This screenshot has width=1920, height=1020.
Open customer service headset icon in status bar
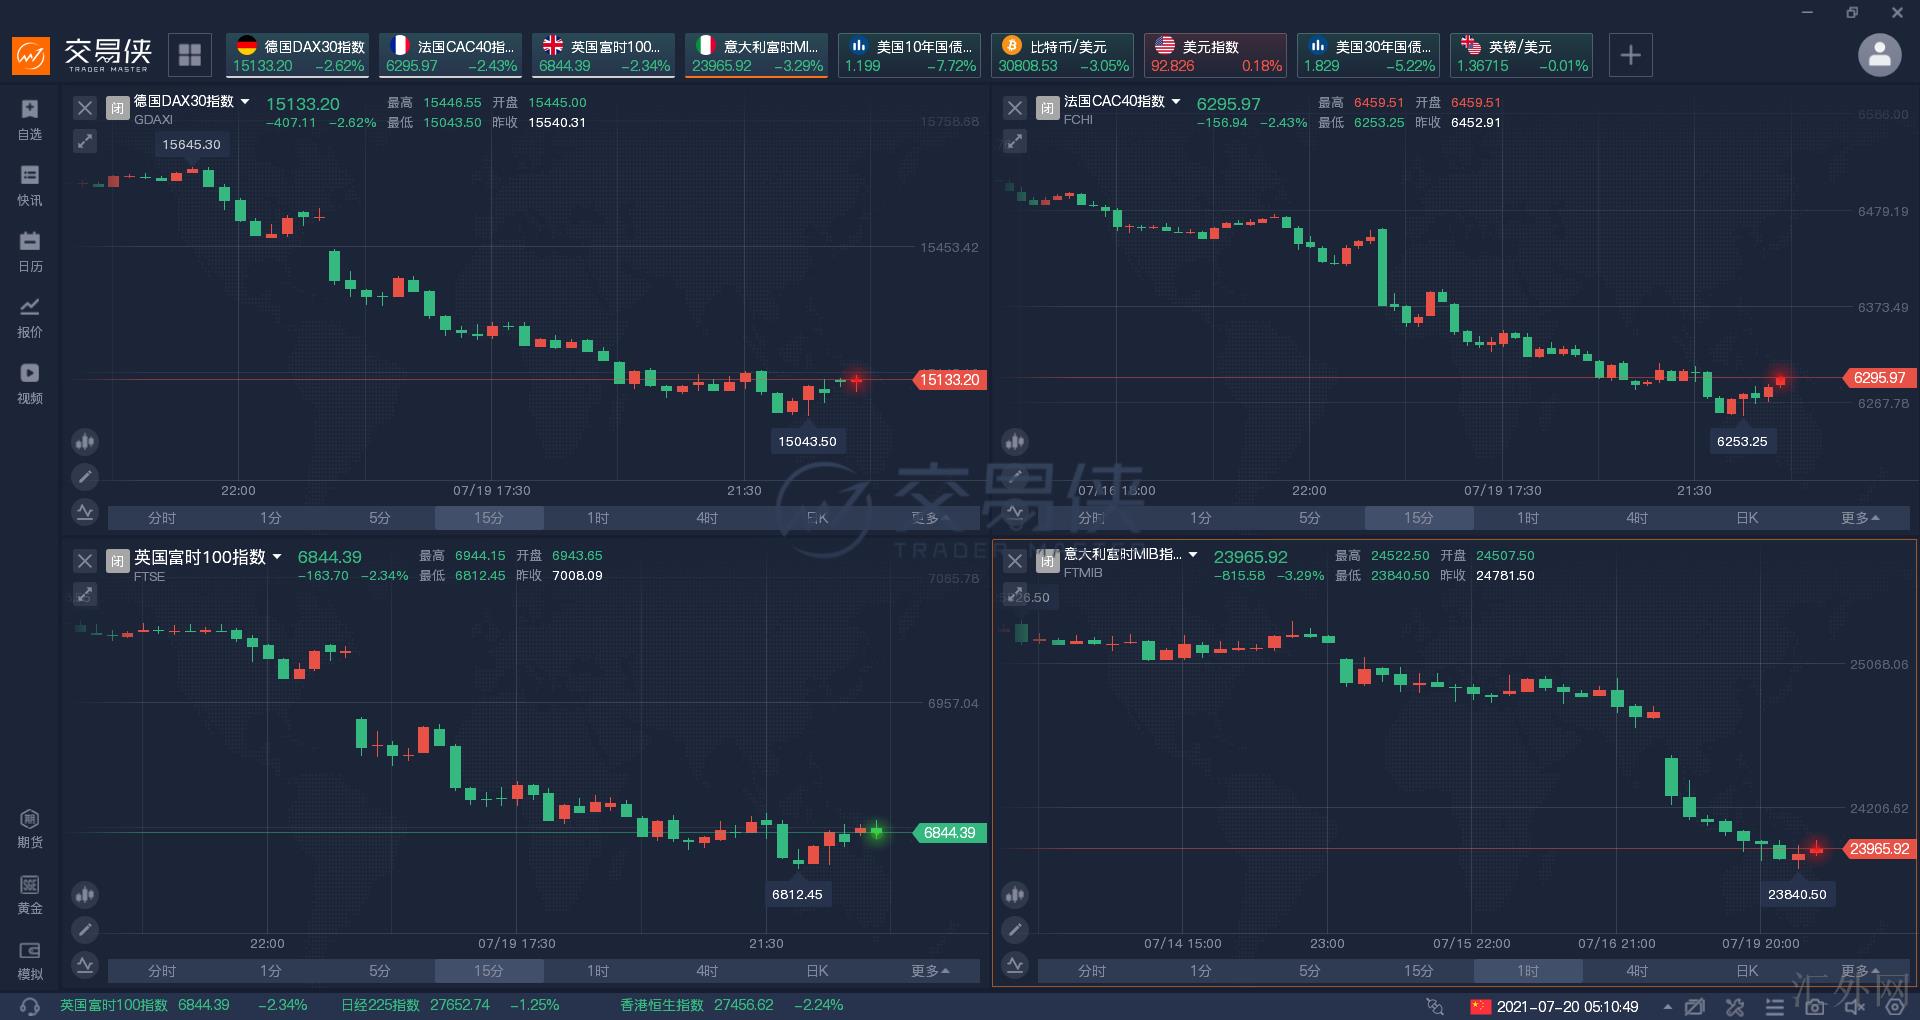(30, 1006)
